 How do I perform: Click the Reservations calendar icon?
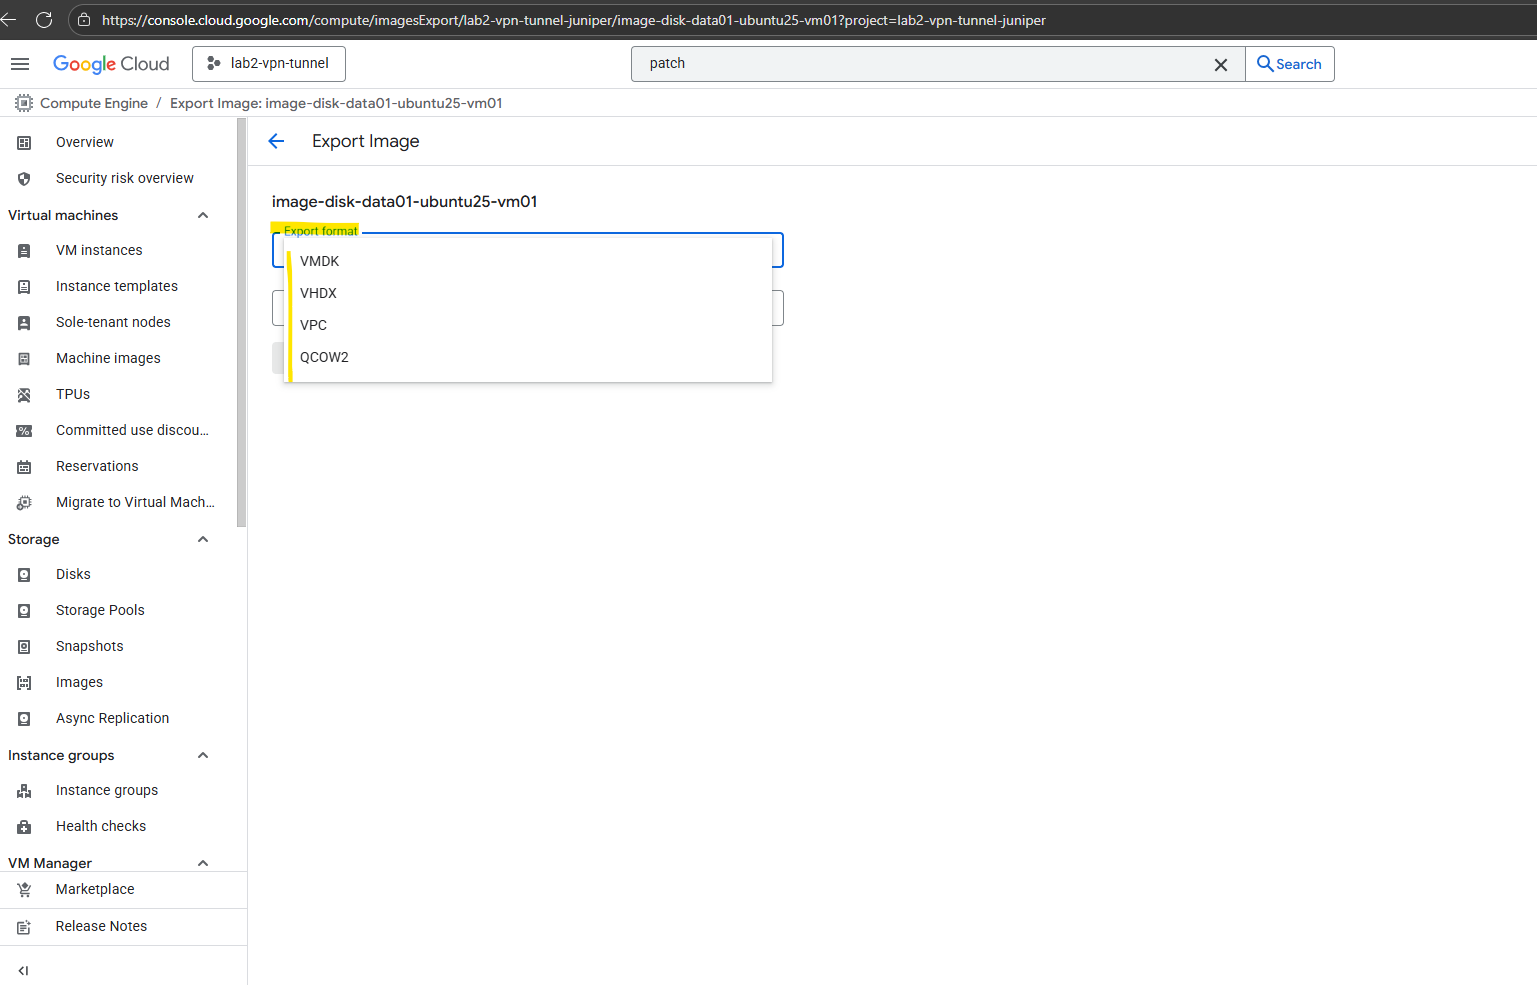[x=24, y=467]
